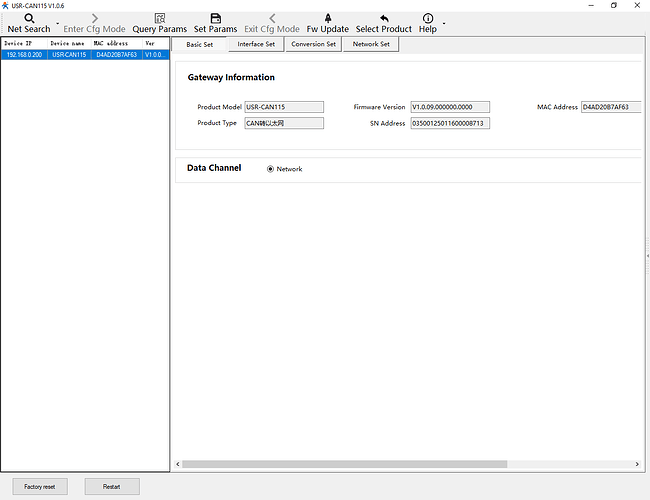650x500 pixels.
Task: Click the horizontal scrollbar's right arrow
Action: (x=638, y=465)
